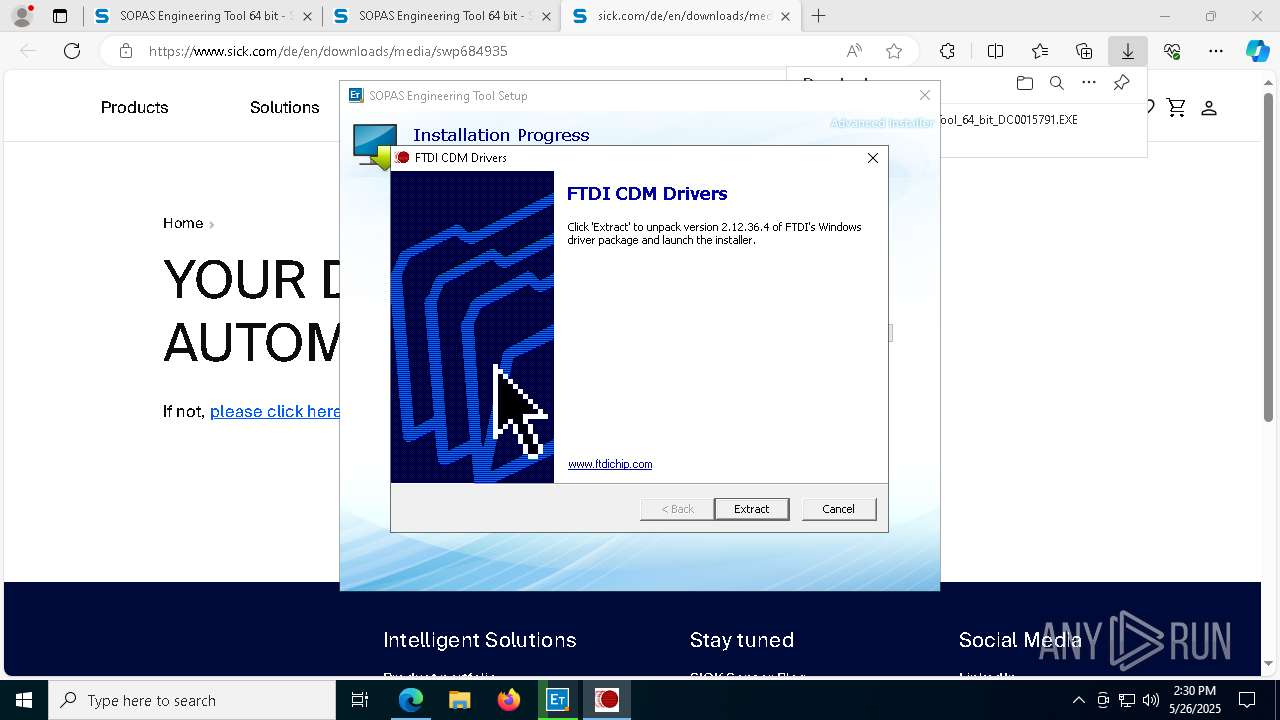
Task: Open the Downloads toolbar button
Action: tap(1128, 51)
